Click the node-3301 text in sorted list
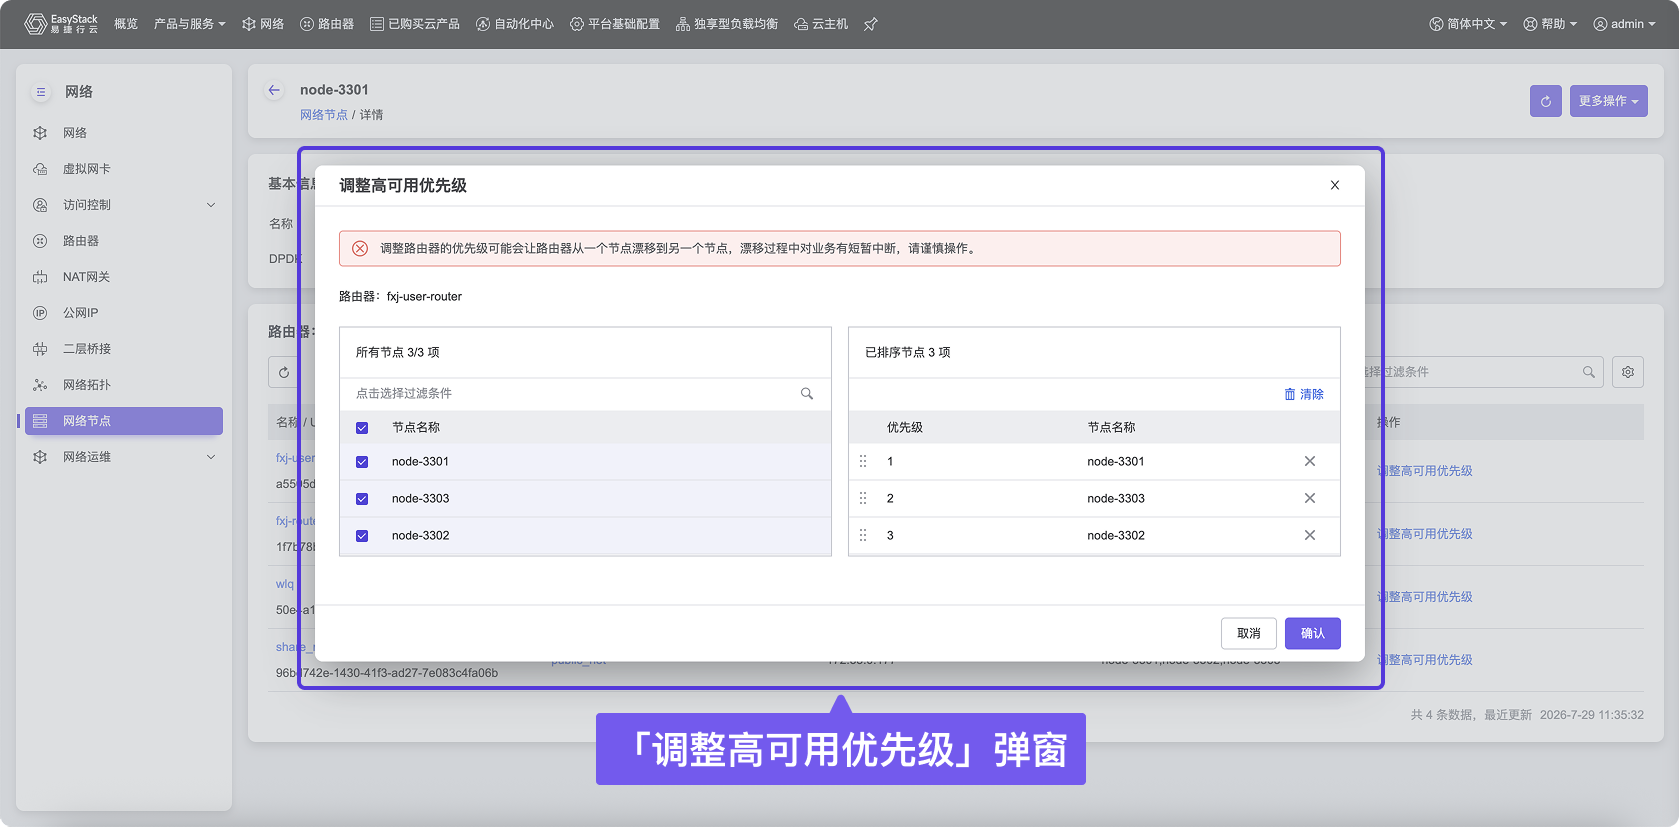Screen dimensions: 1679x827 1116,462
